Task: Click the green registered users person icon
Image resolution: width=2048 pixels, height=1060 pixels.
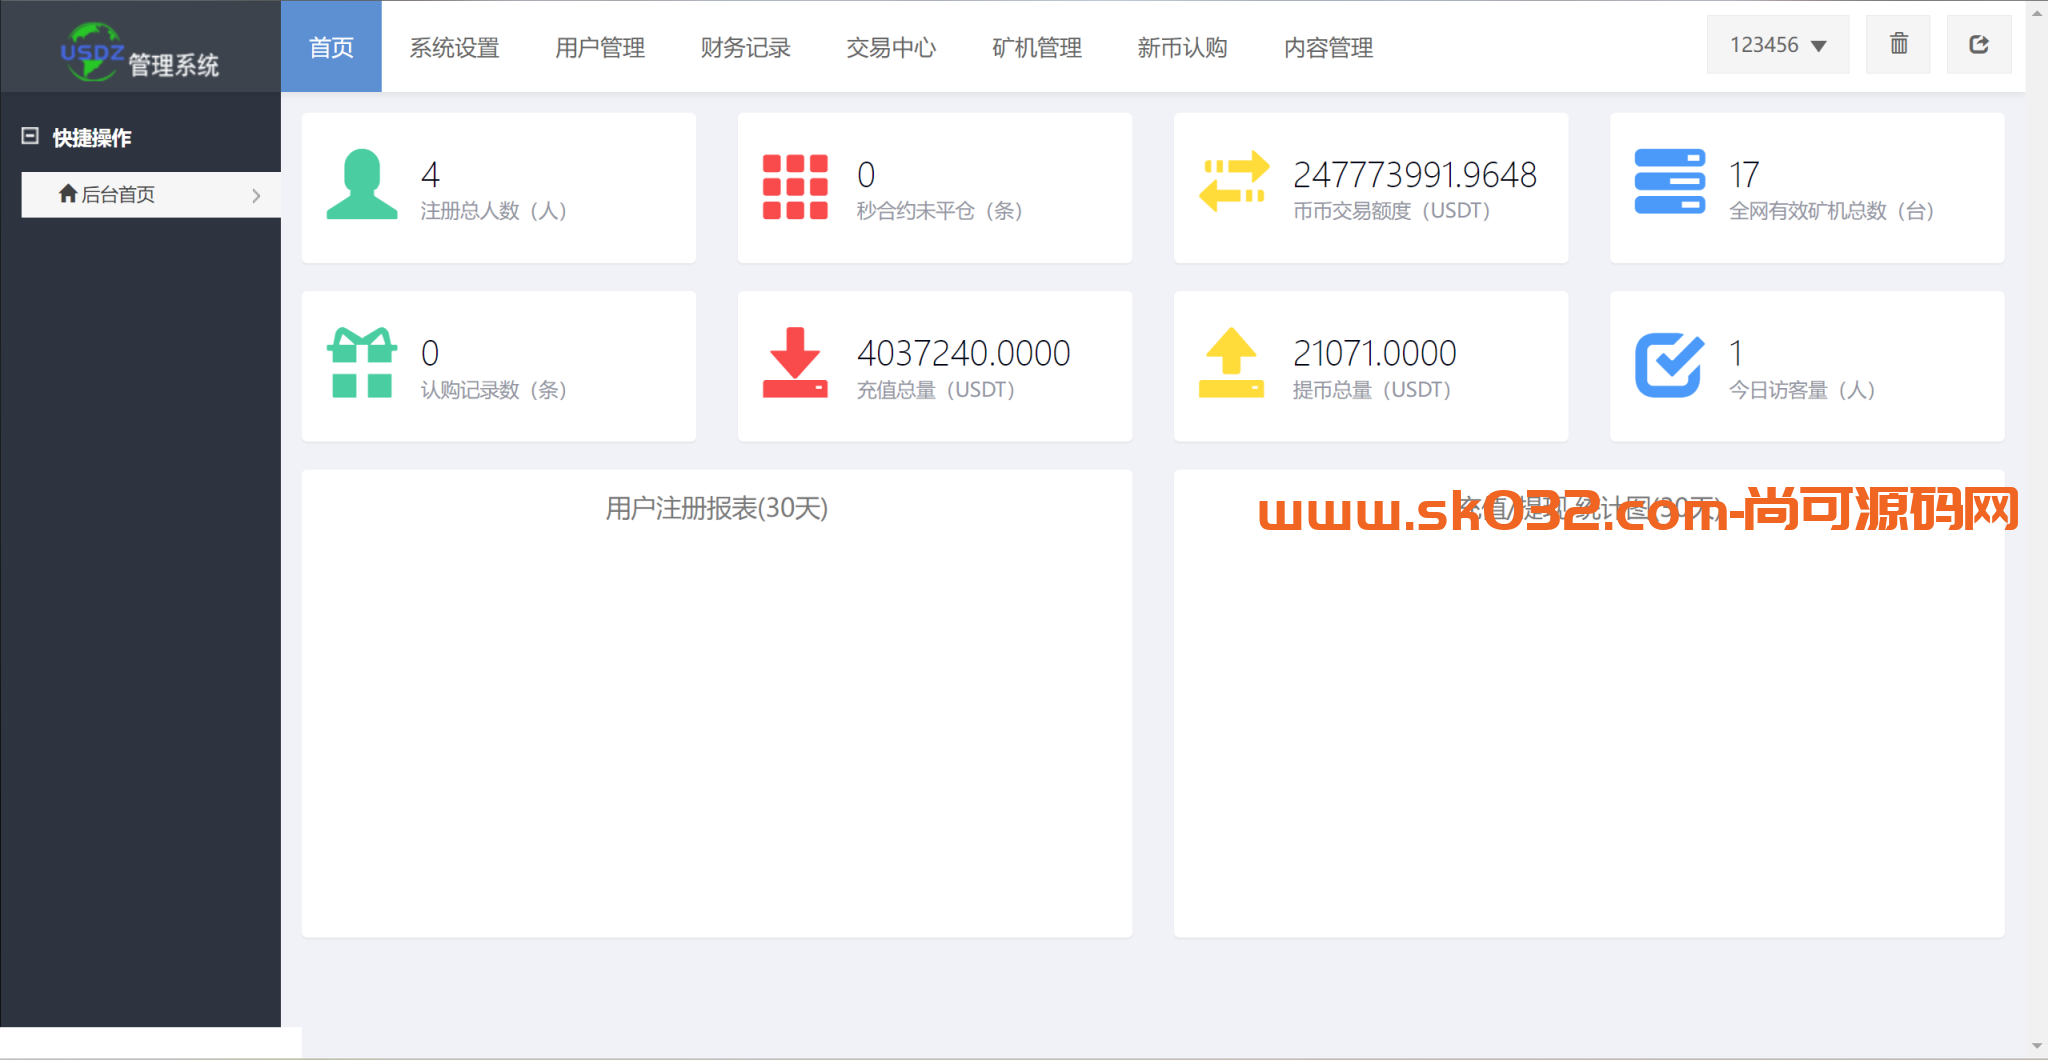Action: [x=362, y=184]
